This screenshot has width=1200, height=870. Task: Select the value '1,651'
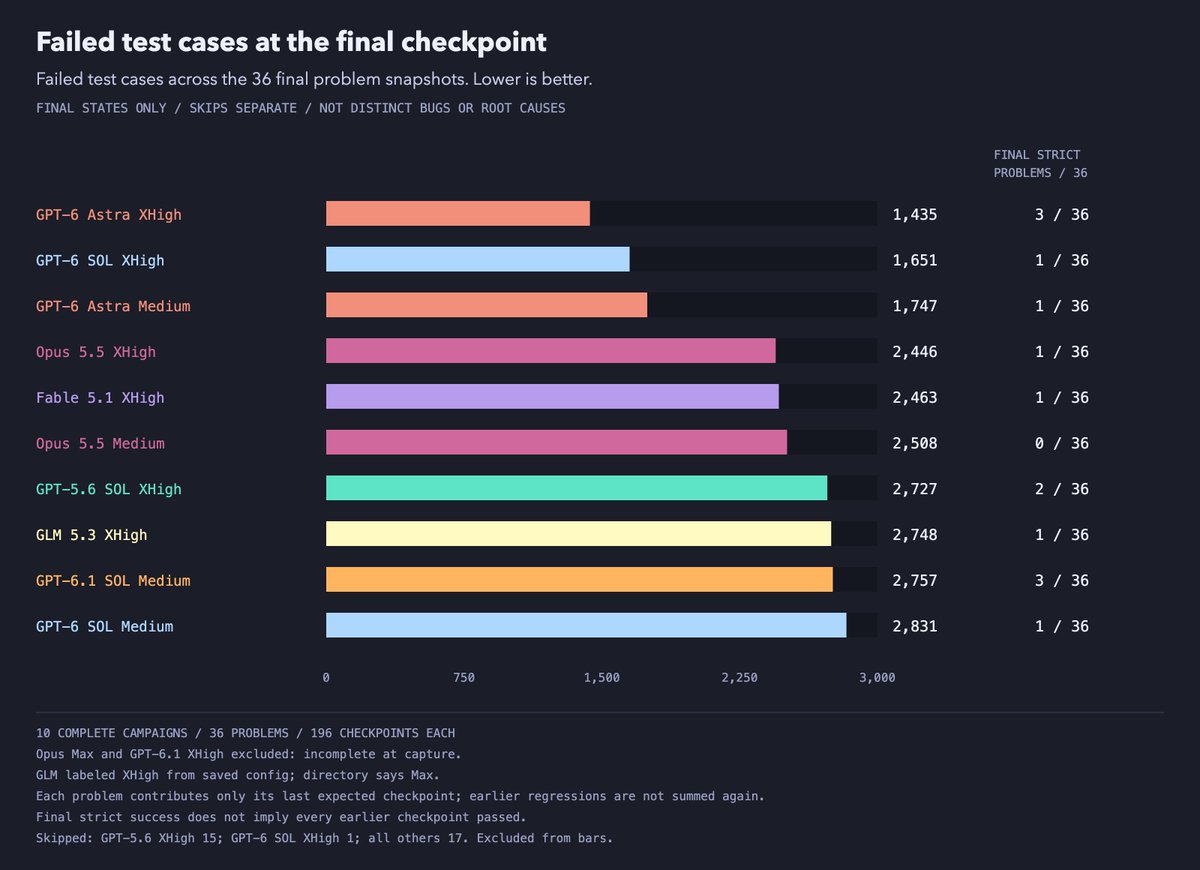pos(915,261)
